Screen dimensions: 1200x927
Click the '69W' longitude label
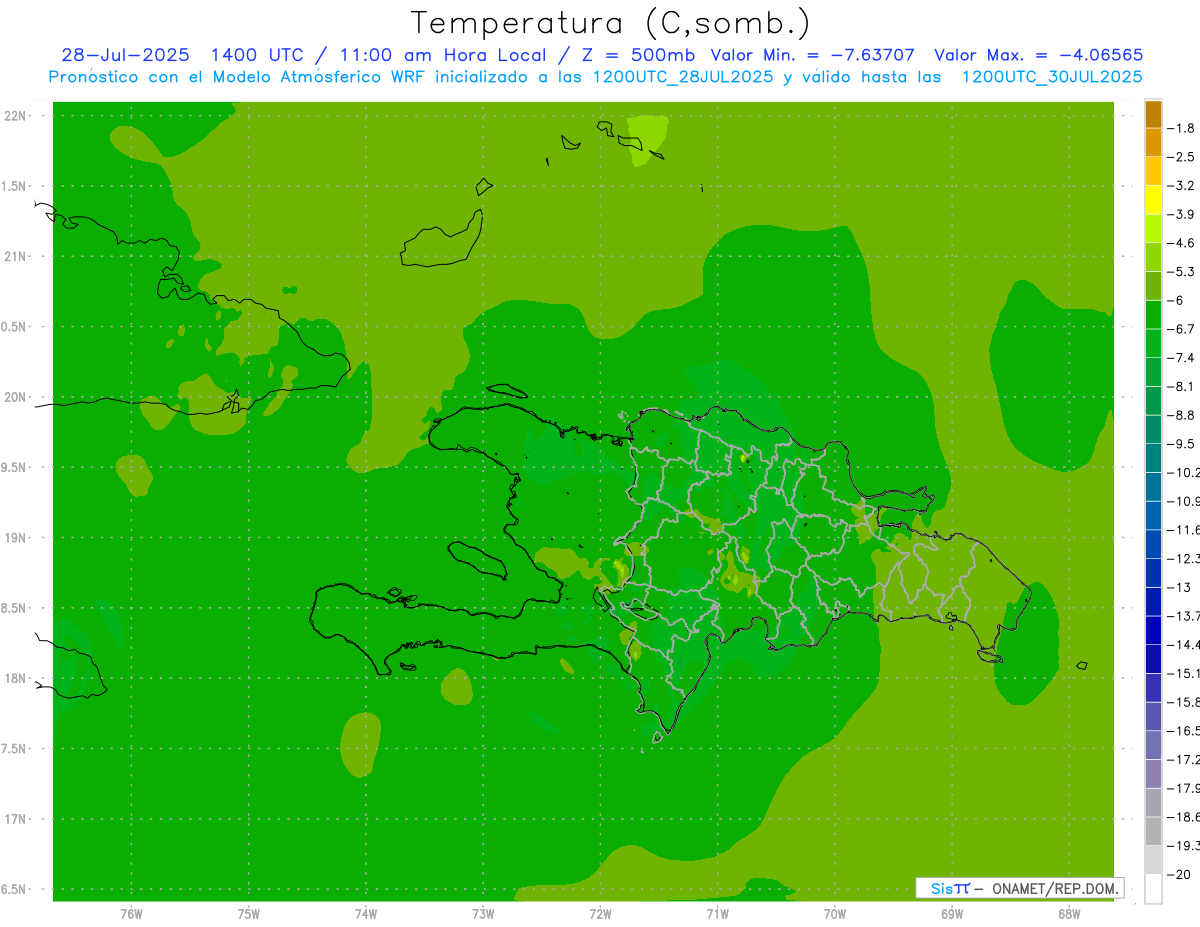[952, 914]
